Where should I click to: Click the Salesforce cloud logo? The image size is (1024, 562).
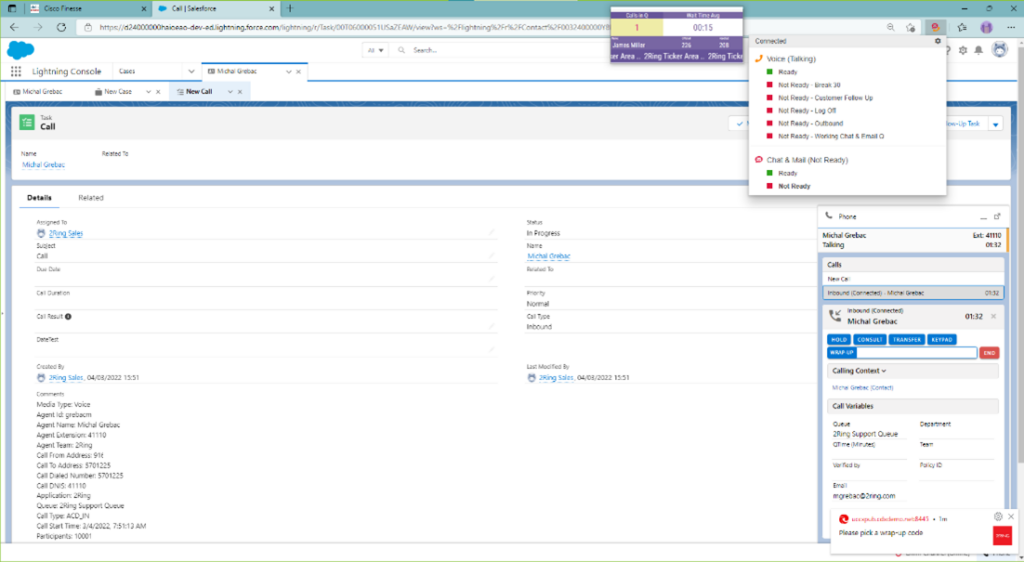coord(20,50)
